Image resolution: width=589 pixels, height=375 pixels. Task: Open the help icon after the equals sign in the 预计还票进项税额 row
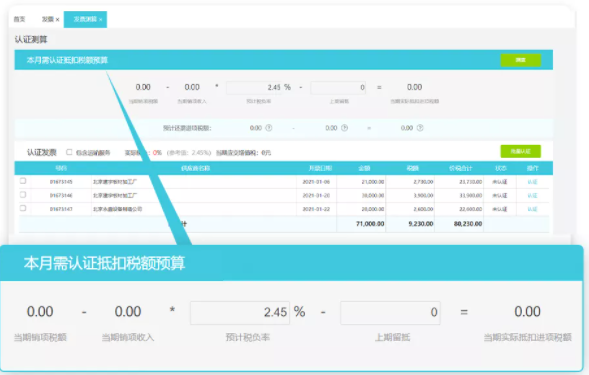(x=420, y=128)
